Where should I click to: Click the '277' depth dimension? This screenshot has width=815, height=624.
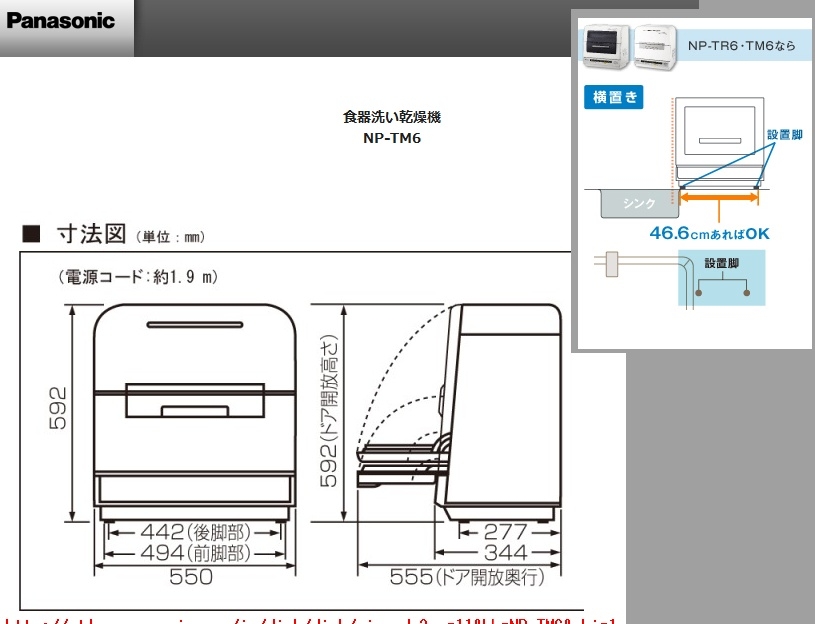click(505, 532)
